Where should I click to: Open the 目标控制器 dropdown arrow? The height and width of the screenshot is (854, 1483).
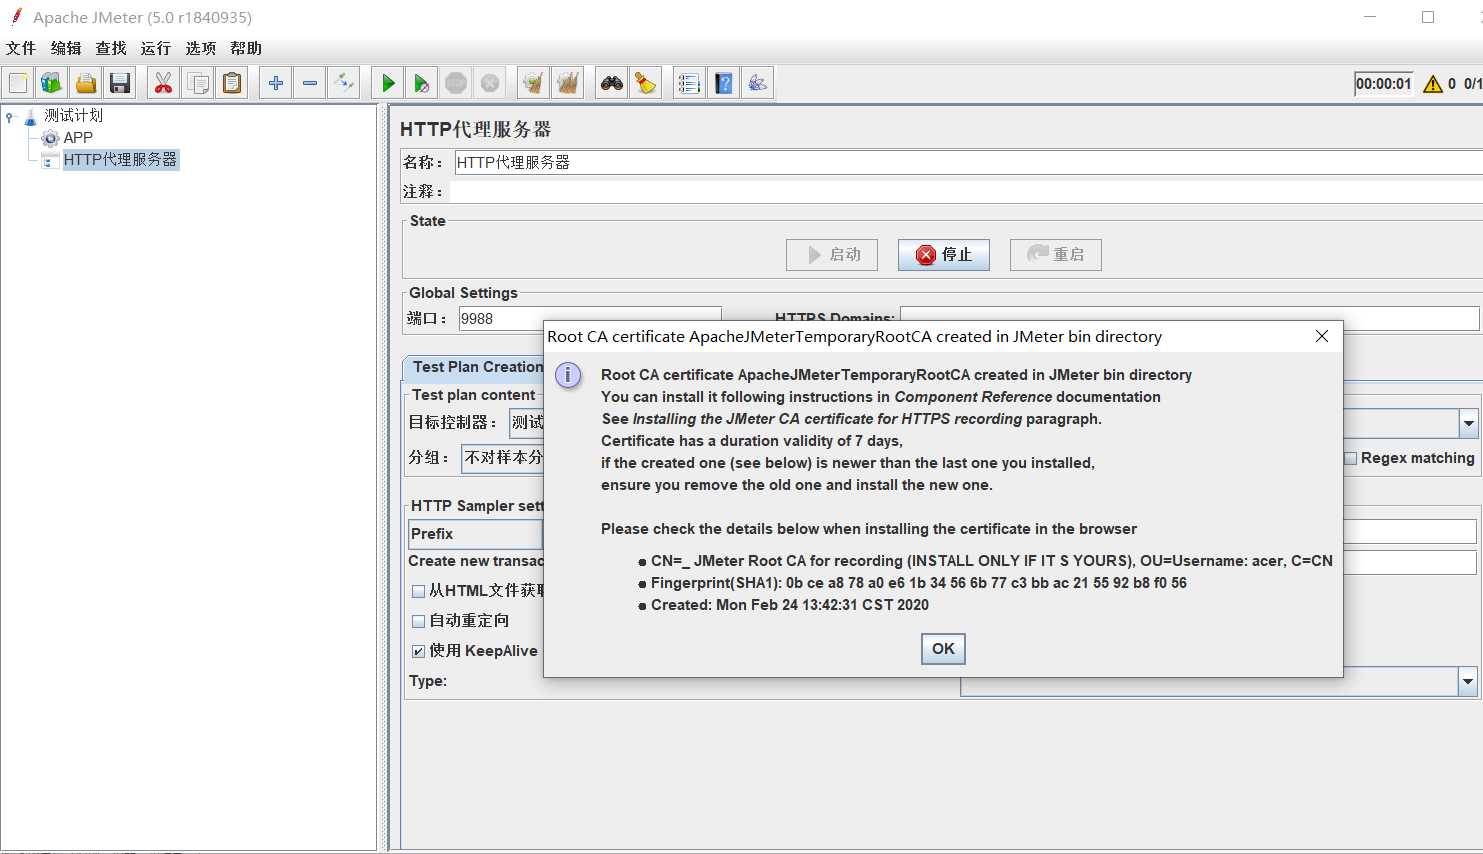(x=1469, y=423)
